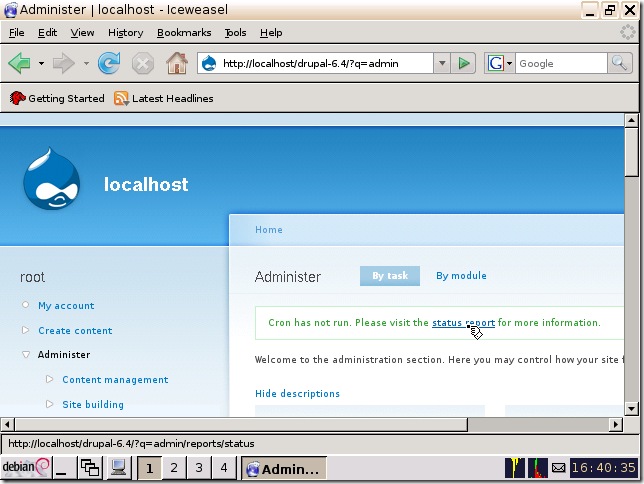Click horizontal scrollbar left arrow
Viewport: 644px width, 484px height.
[x=7, y=424]
